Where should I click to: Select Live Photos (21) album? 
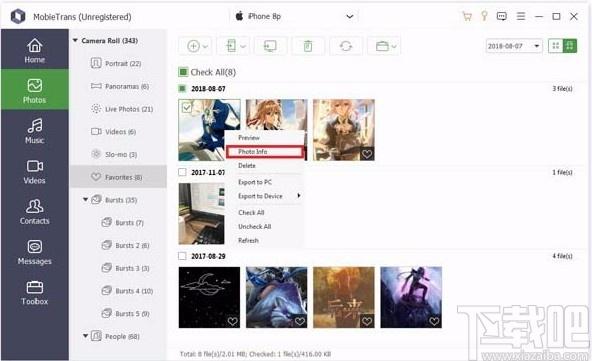[x=119, y=109]
